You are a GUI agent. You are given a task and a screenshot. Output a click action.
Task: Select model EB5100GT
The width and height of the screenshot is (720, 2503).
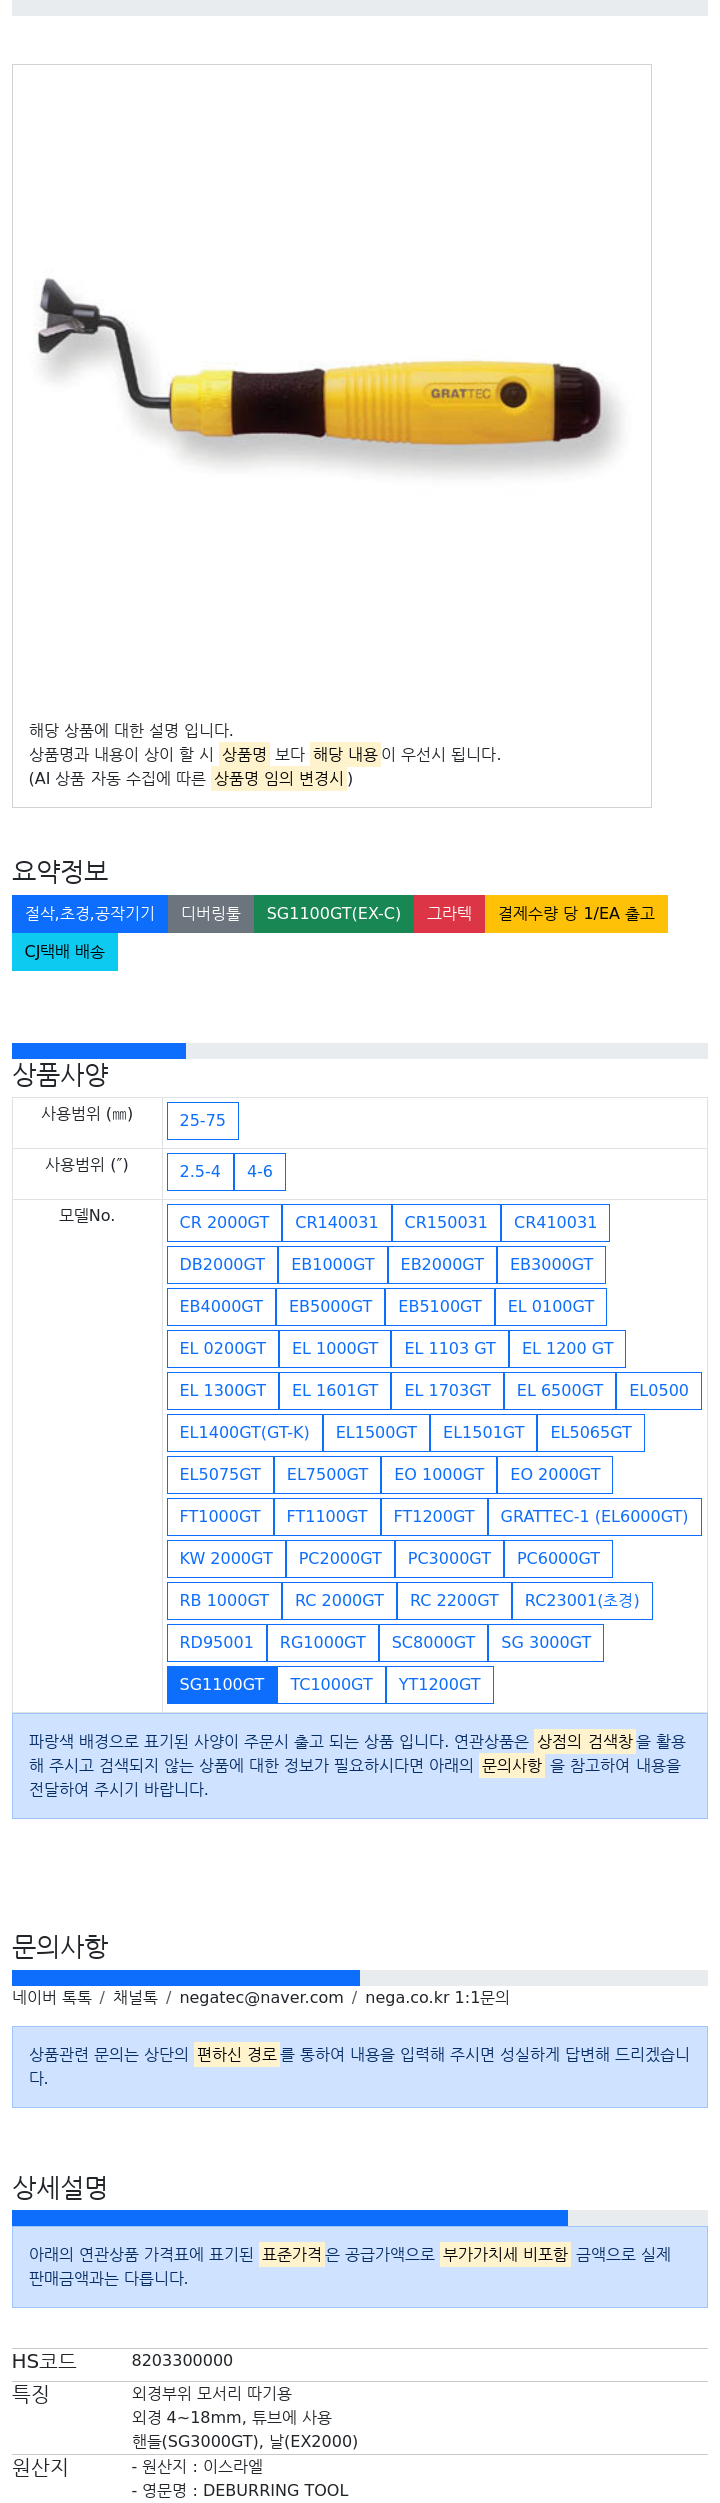click(440, 1307)
